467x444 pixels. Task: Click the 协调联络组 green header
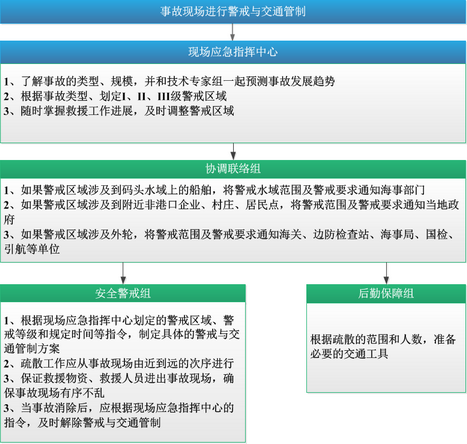tap(233, 169)
